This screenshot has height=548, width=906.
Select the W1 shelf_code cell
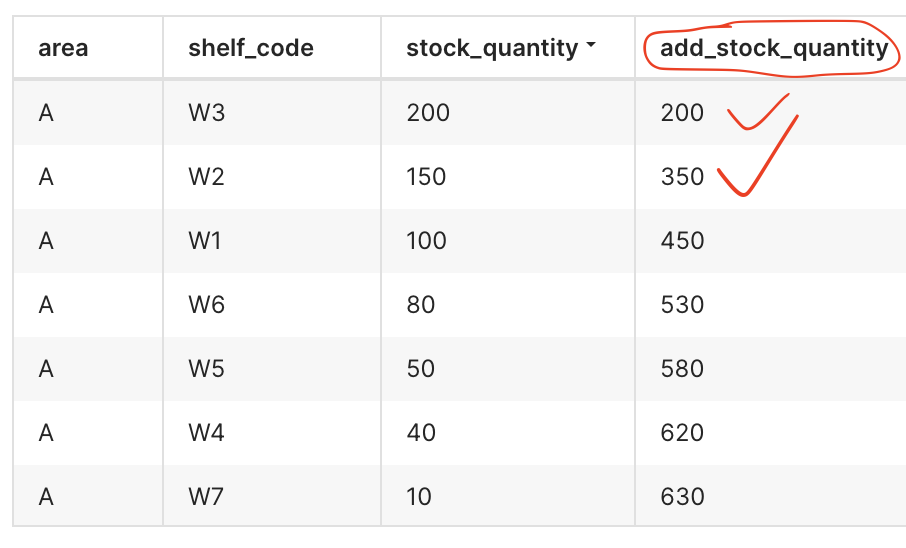207,241
